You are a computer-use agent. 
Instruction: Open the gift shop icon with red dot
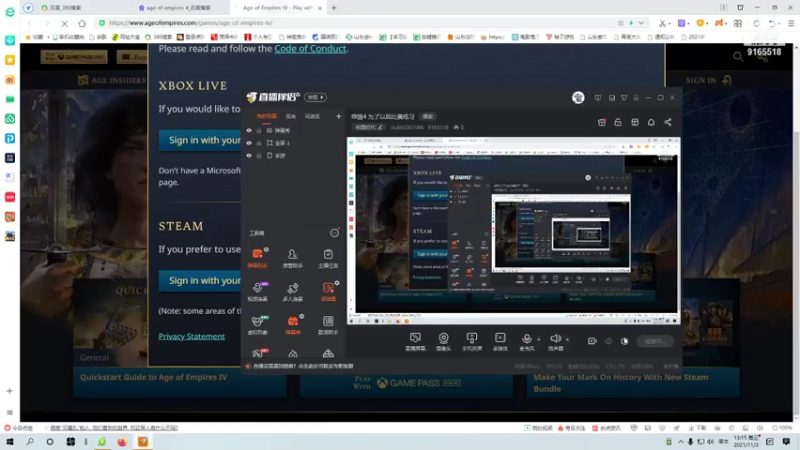click(602, 122)
